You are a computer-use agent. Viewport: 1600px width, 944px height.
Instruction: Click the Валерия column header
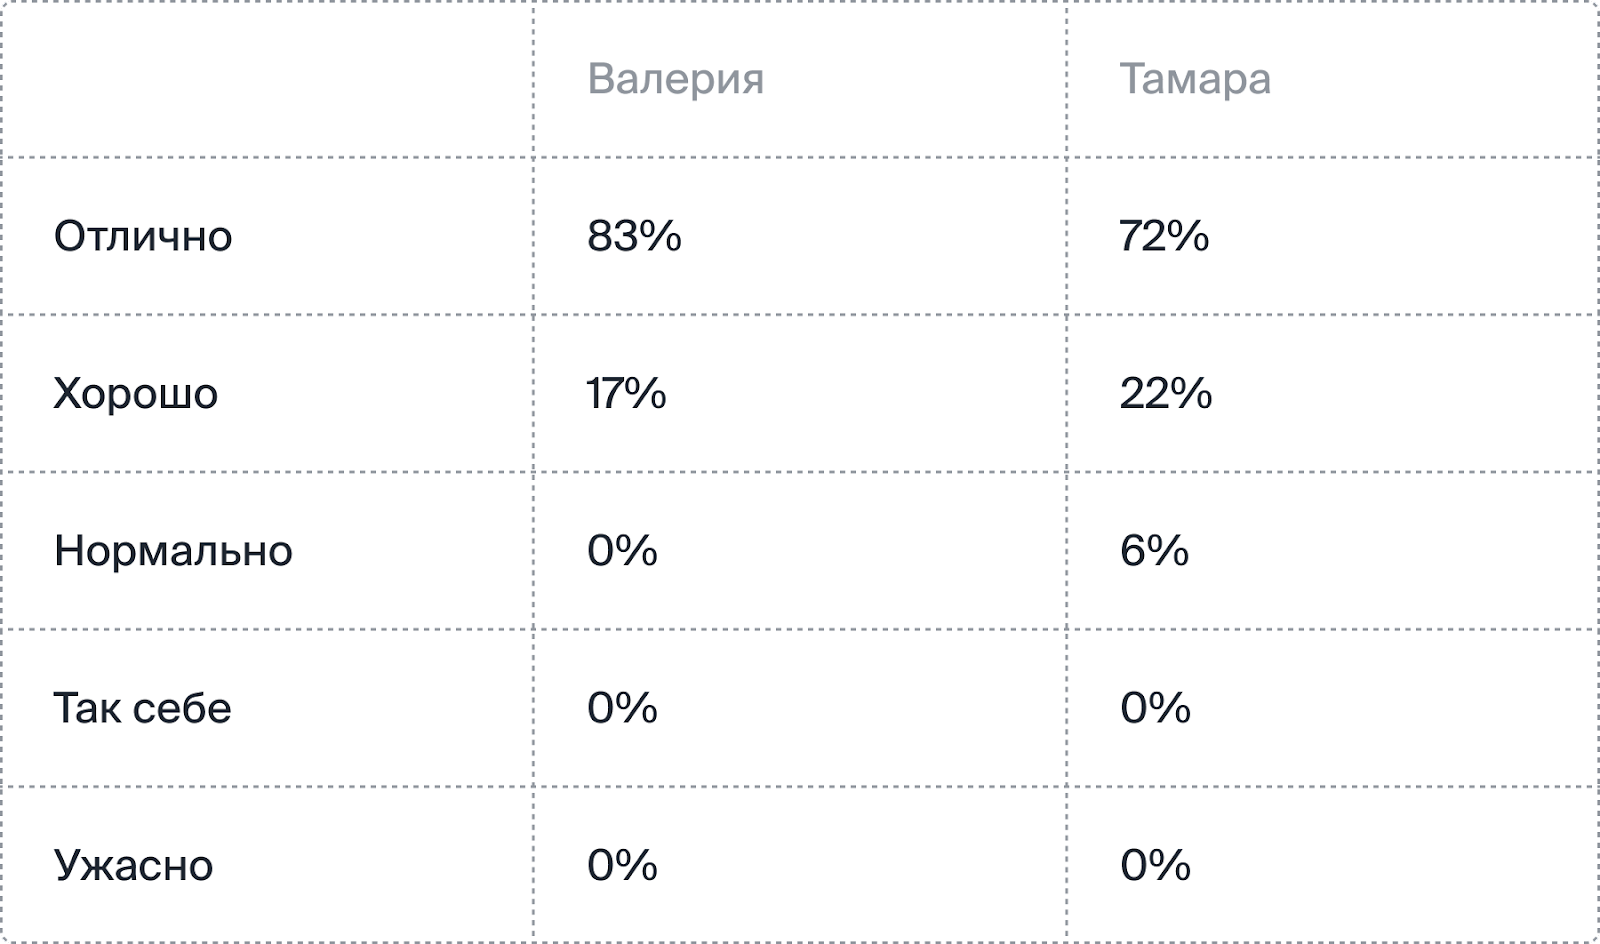pyautogui.click(x=675, y=79)
